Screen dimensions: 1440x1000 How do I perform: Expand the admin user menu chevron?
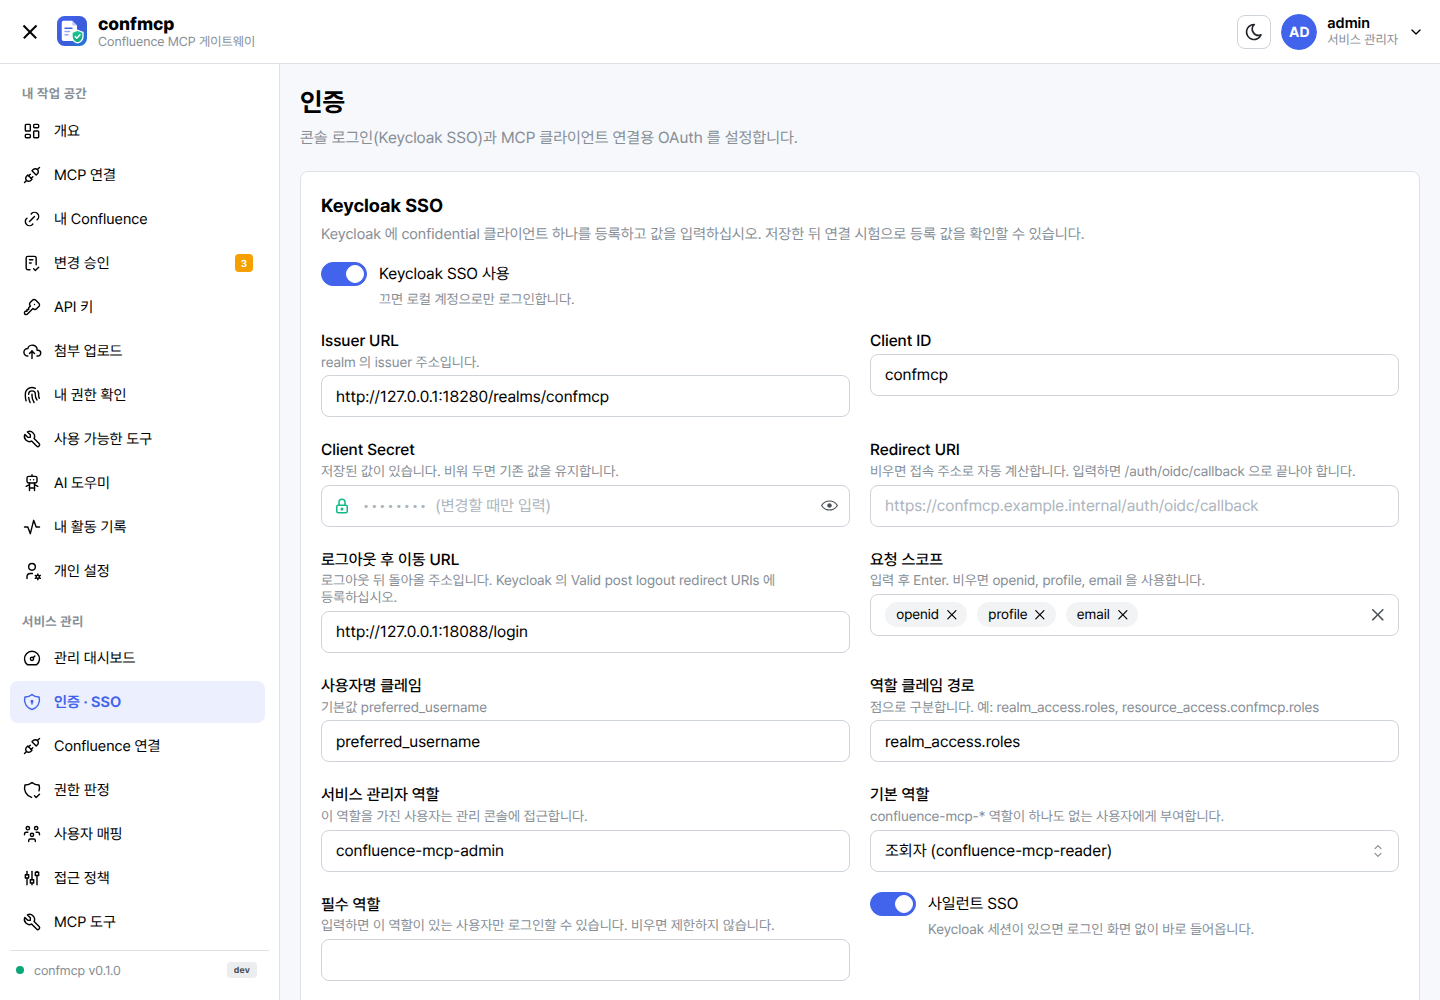click(x=1416, y=32)
